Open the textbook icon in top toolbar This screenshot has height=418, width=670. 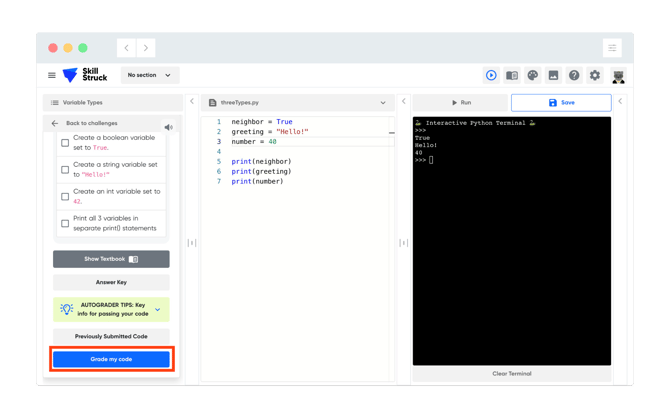pyautogui.click(x=511, y=76)
